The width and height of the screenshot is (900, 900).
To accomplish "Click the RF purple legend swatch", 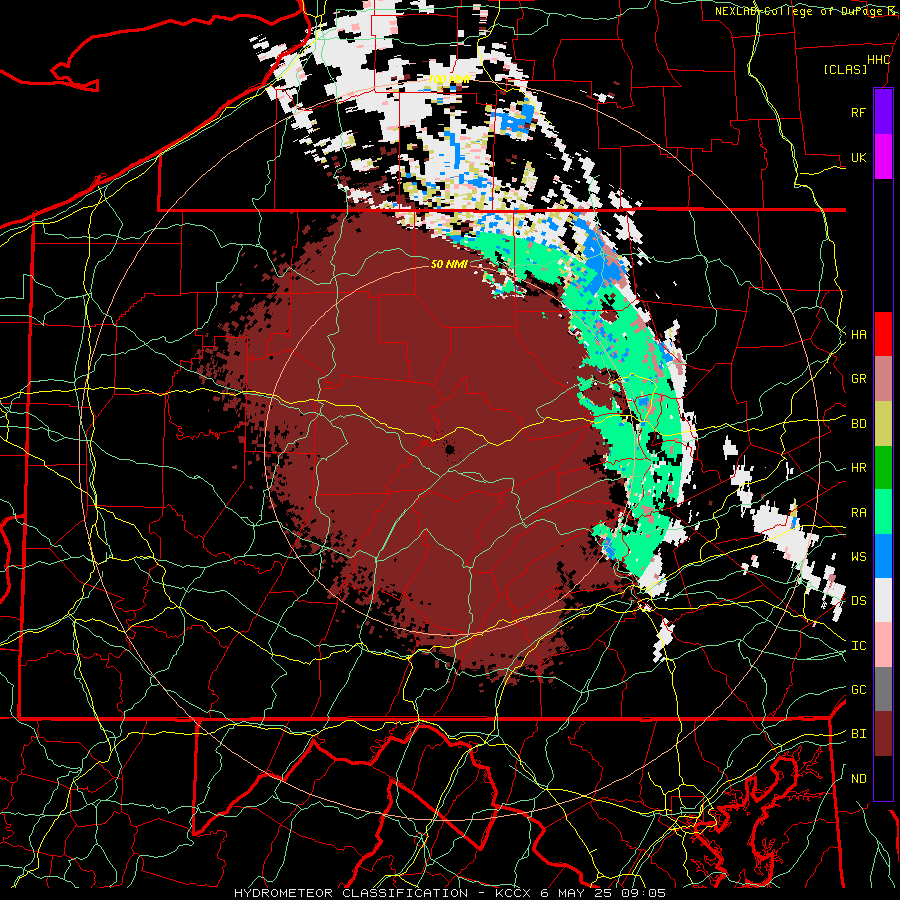I will tap(883, 112).
